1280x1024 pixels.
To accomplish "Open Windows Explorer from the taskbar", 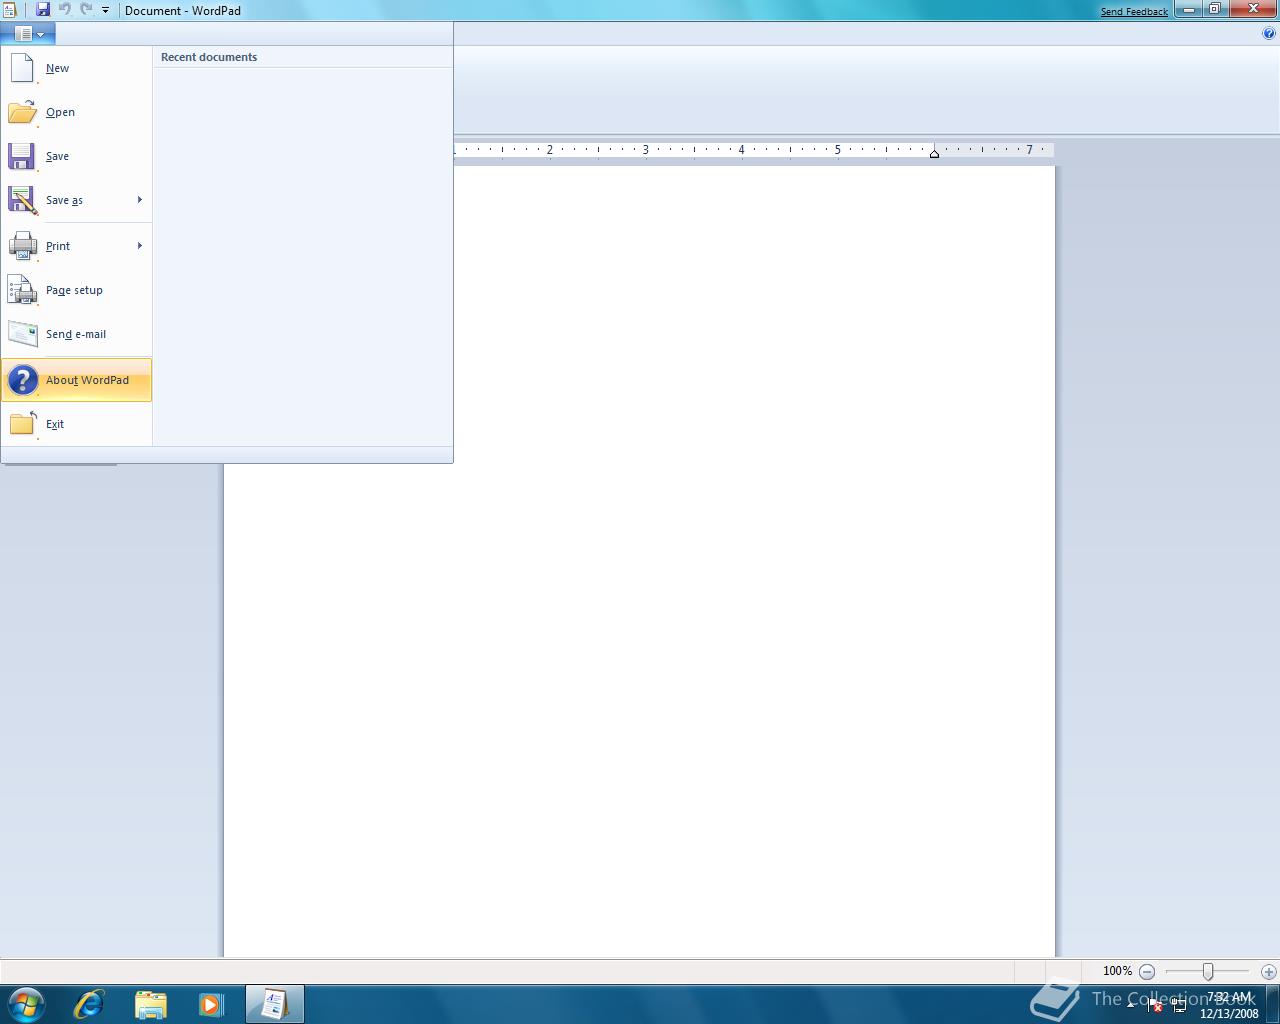I will pos(150,1004).
